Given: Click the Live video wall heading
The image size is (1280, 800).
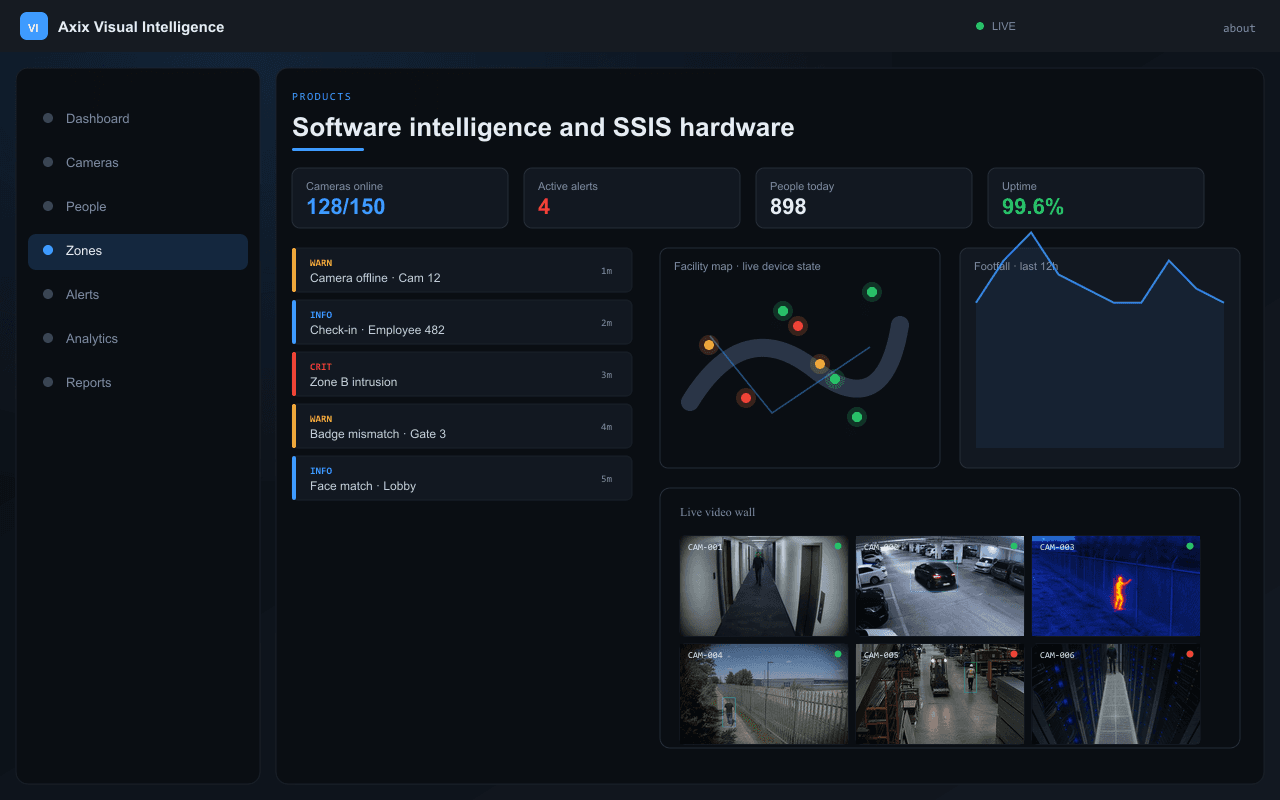Looking at the screenshot, I should (x=718, y=512).
